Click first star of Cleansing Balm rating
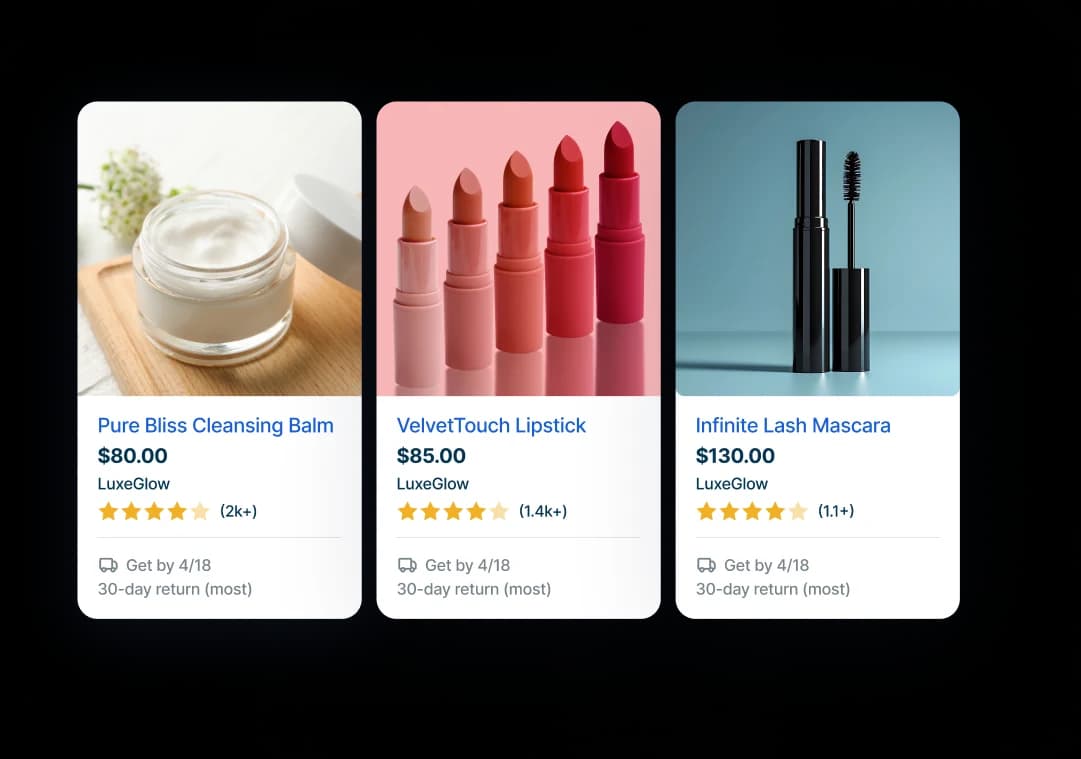Viewport: 1081px width, 759px height. (x=108, y=511)
